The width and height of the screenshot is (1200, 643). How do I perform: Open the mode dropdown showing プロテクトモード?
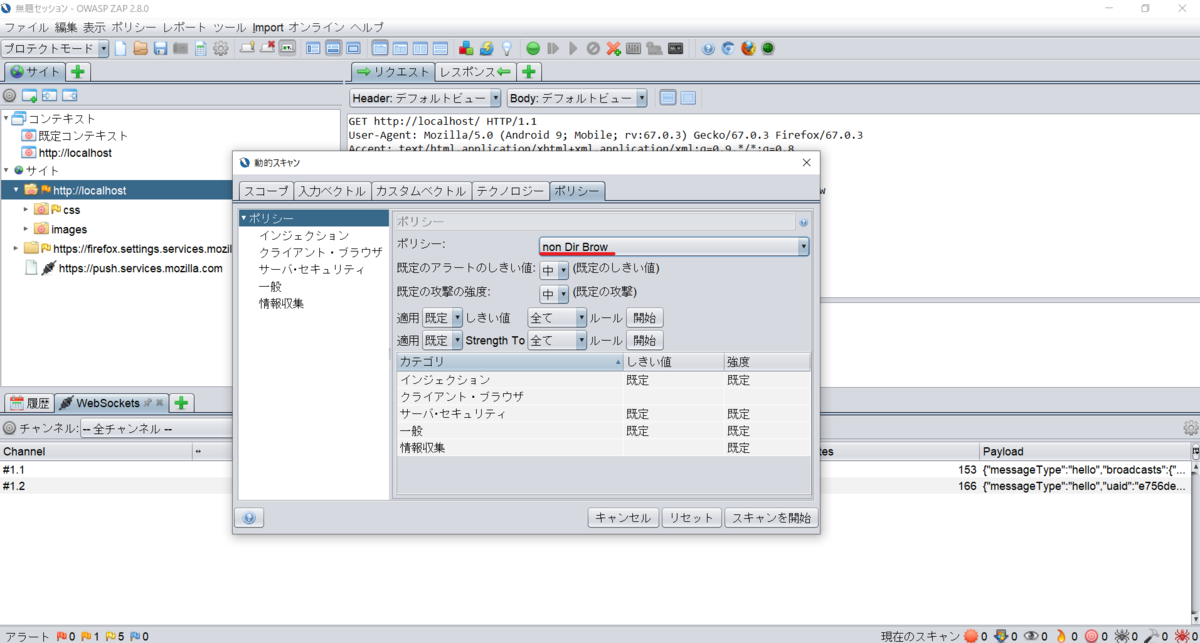[x=55, y=48]
